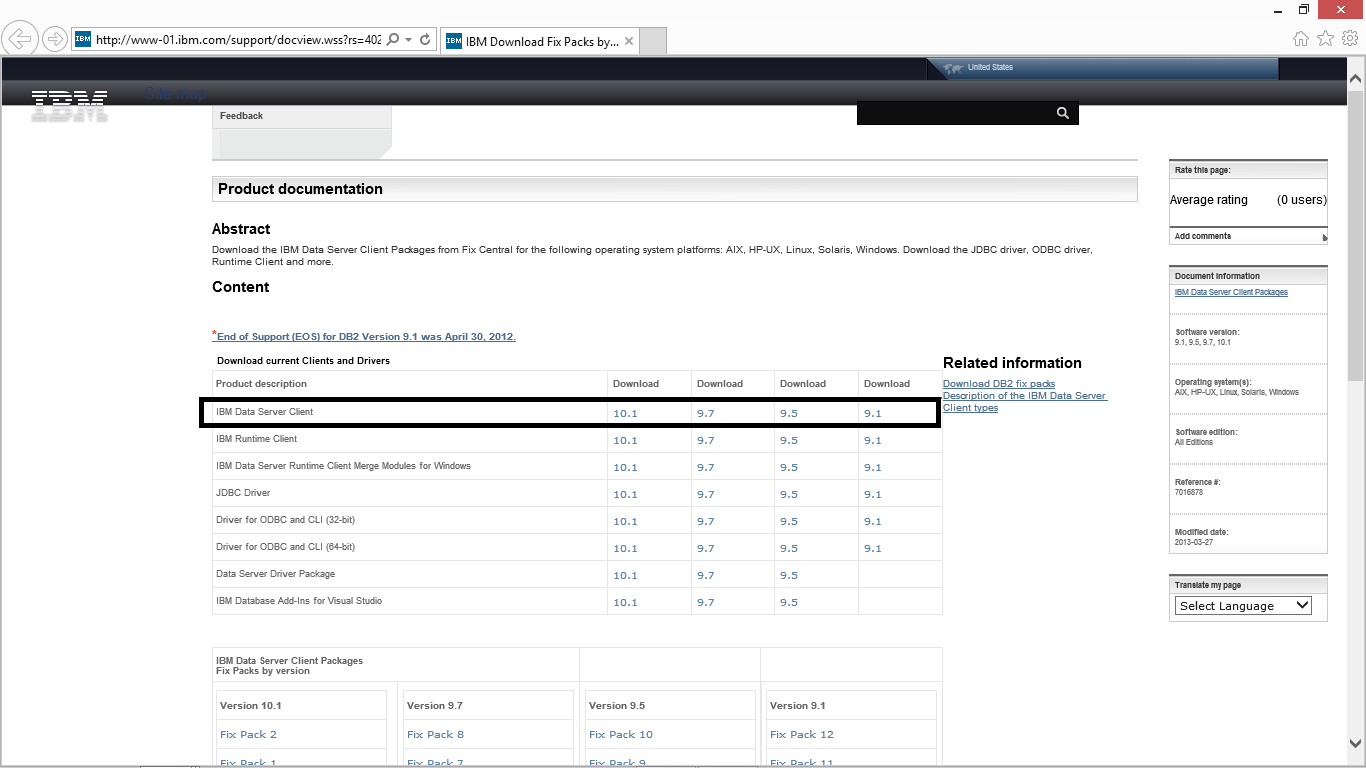Download ODBC and CLI 64-bit driver 10.1

coord(625,548)
